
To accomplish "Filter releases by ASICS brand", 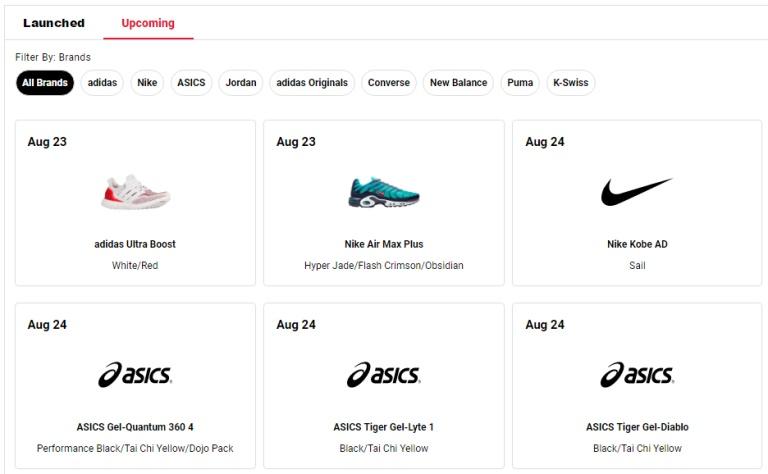I will (191, 83).
